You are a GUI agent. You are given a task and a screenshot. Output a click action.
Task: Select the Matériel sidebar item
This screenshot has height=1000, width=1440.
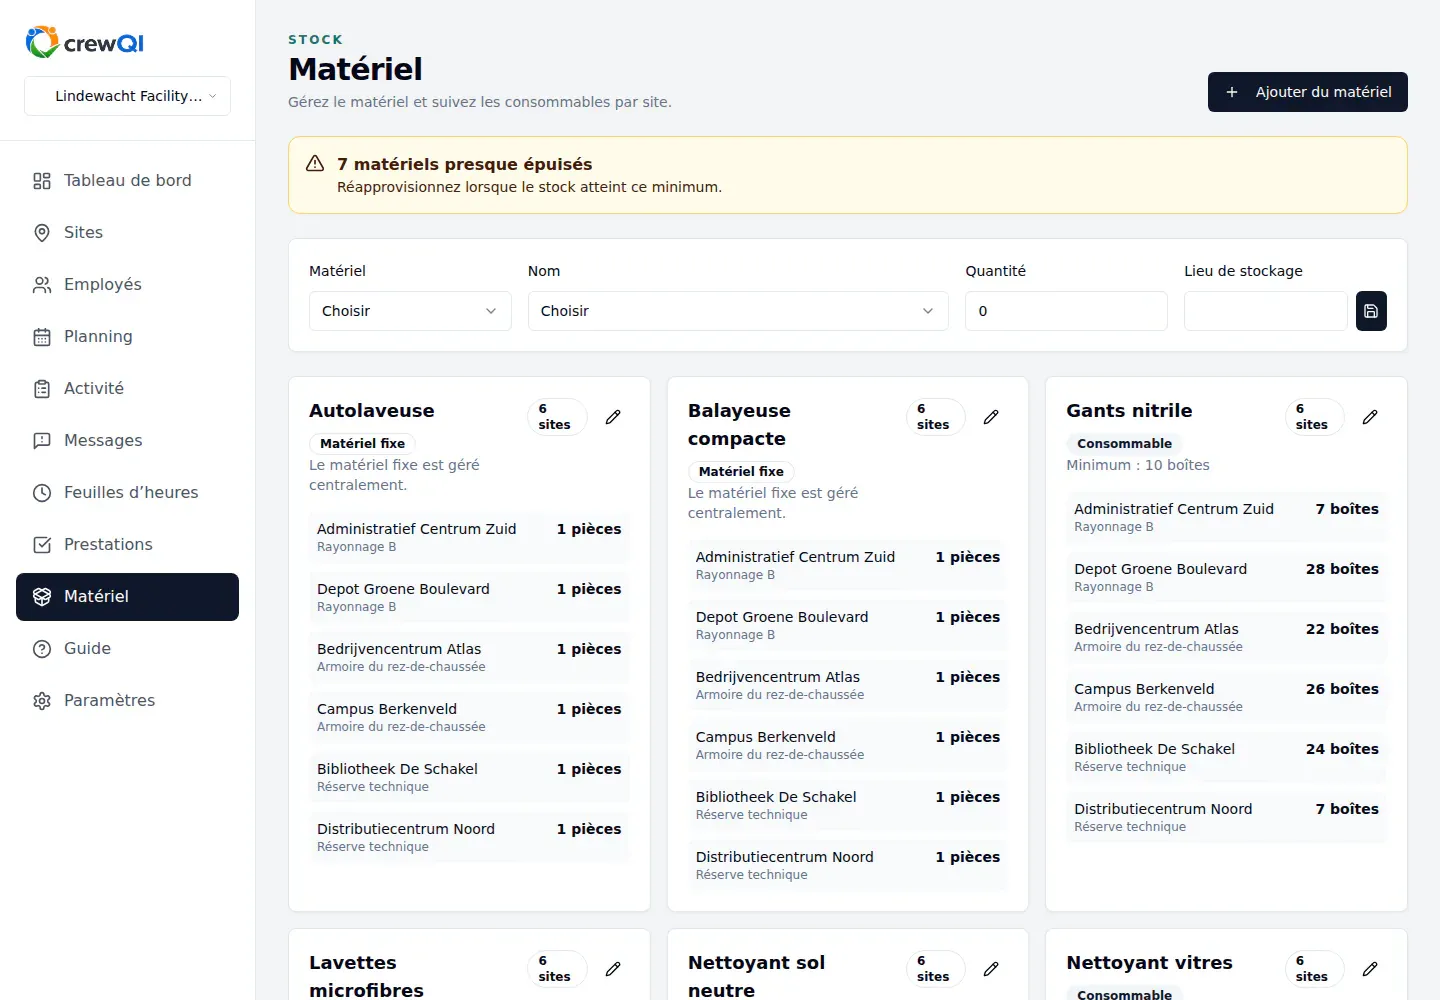coord(127,597)
